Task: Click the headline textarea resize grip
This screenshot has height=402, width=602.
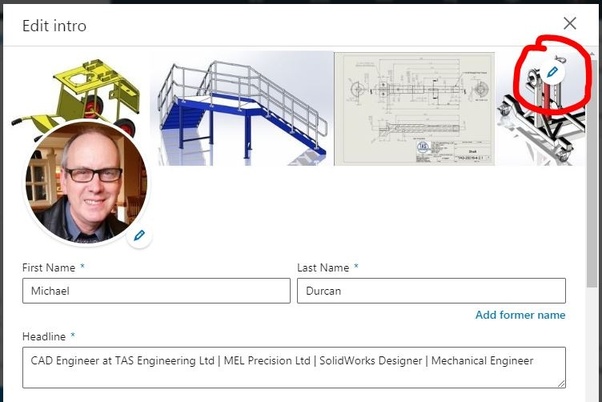Action: point(561,383)
